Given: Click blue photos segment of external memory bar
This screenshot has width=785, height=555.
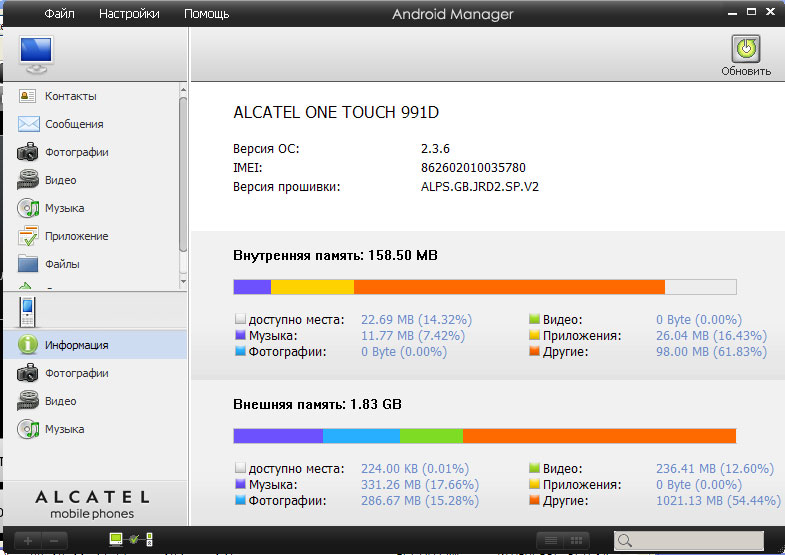Looking at the screenshot, I should tap(361, 436).
